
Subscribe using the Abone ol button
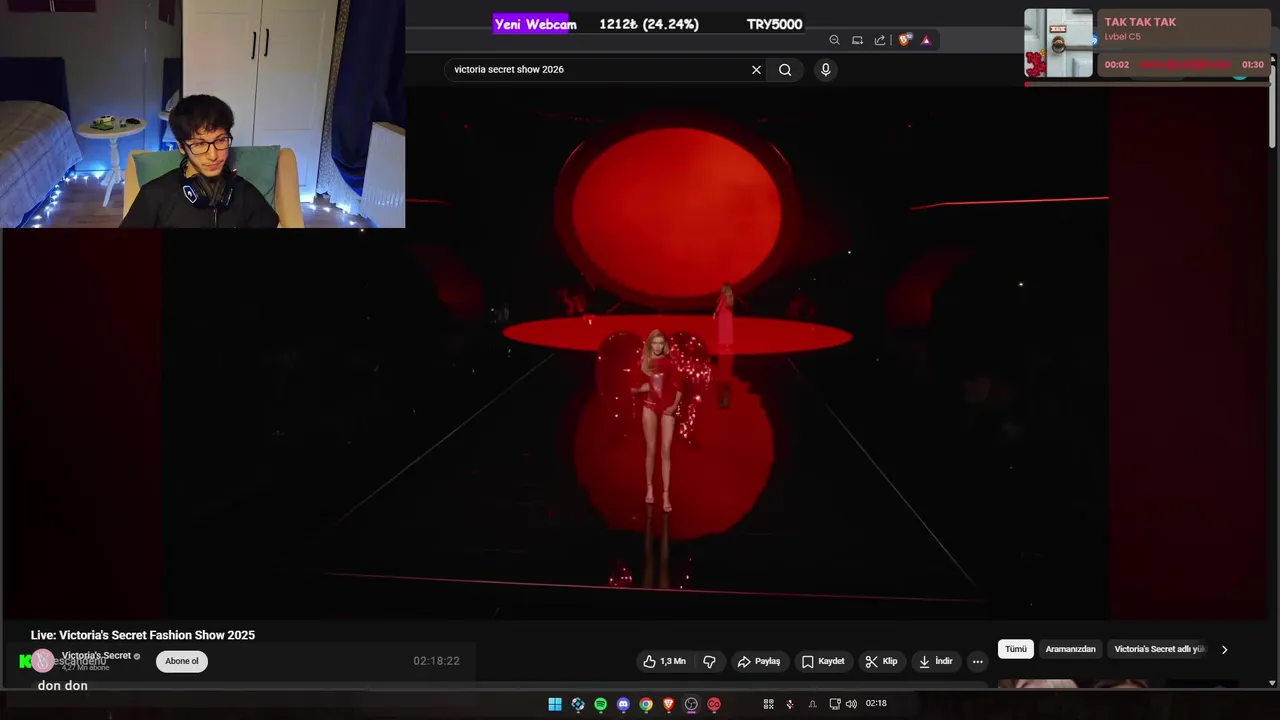point(182,661)
